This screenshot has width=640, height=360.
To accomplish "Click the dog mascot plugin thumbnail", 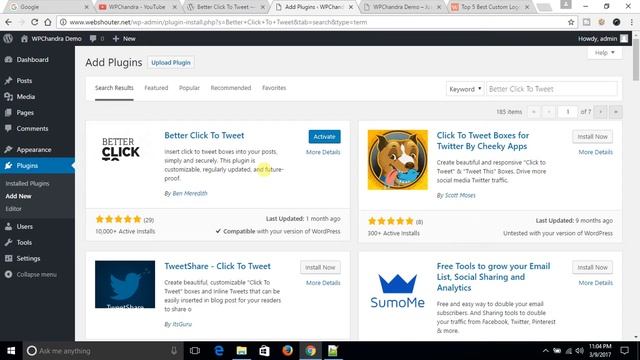I will click(x=398, y=160).
